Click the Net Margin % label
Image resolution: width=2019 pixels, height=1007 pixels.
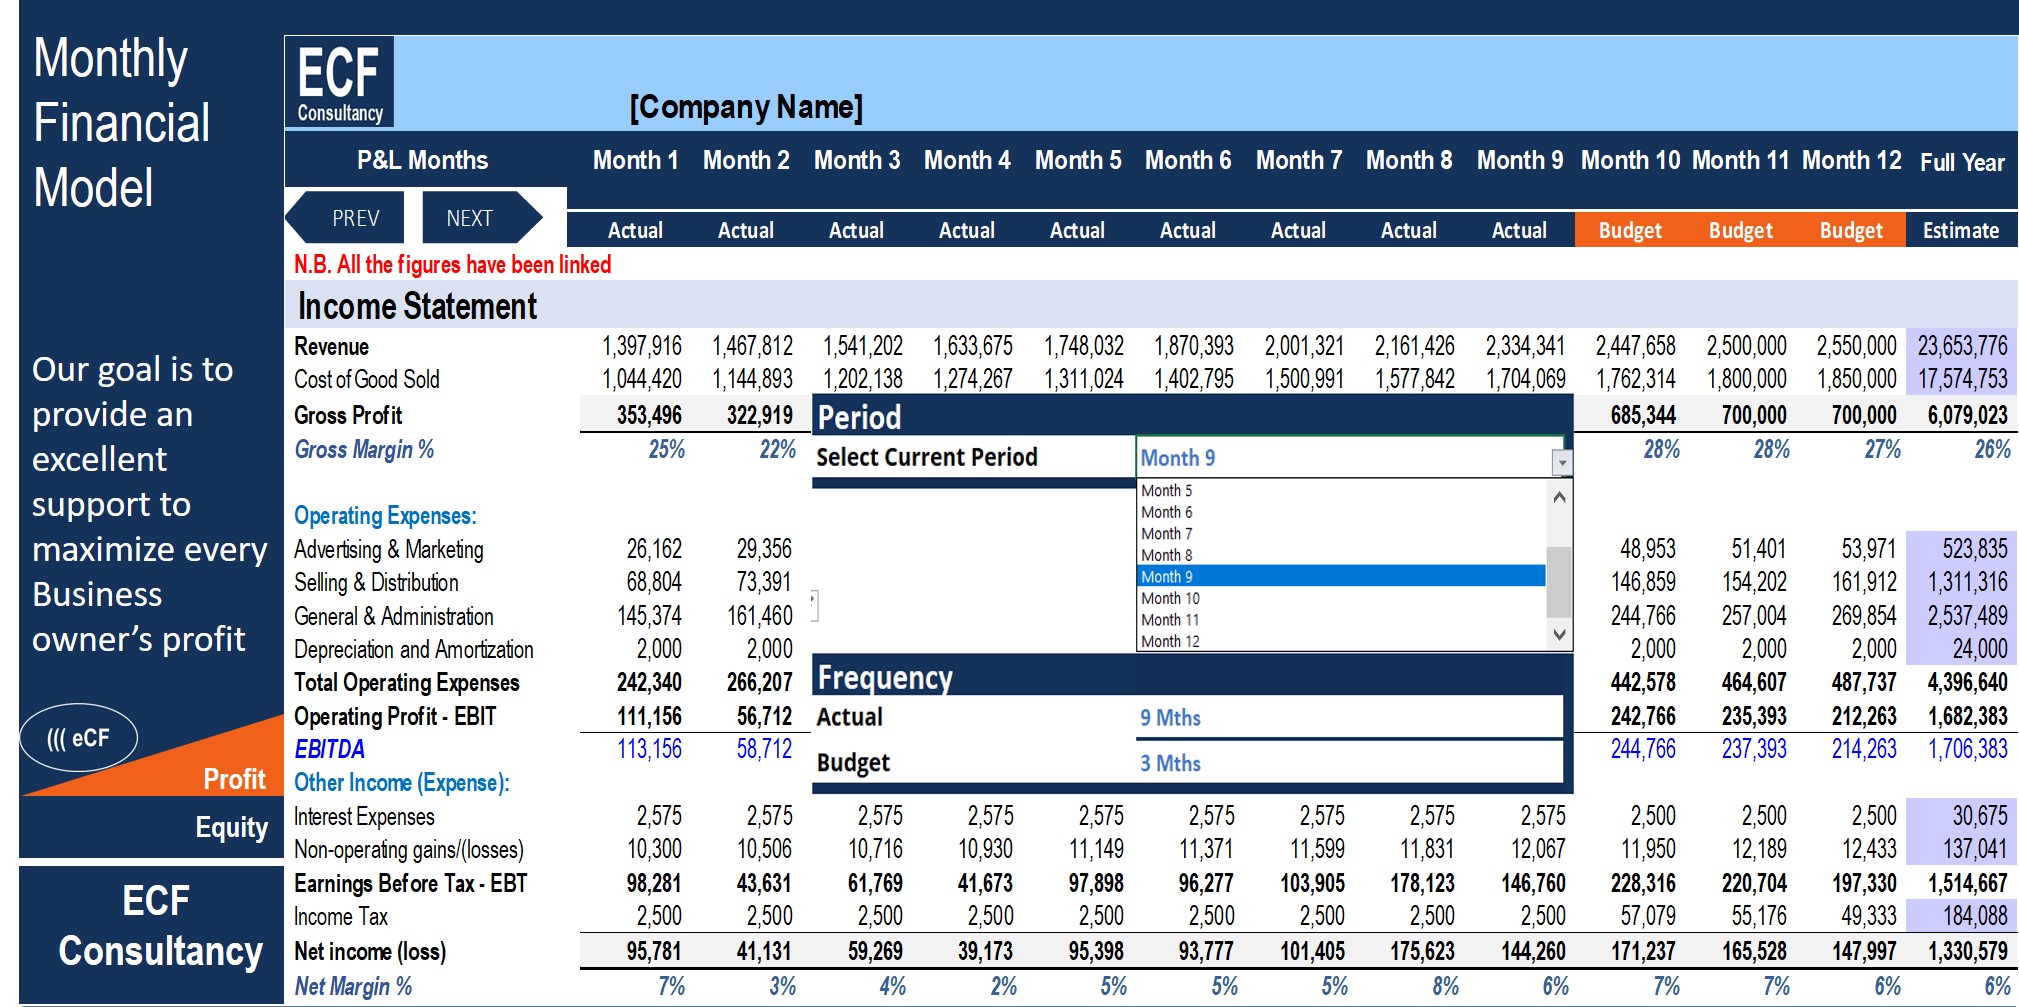point(352,986)
